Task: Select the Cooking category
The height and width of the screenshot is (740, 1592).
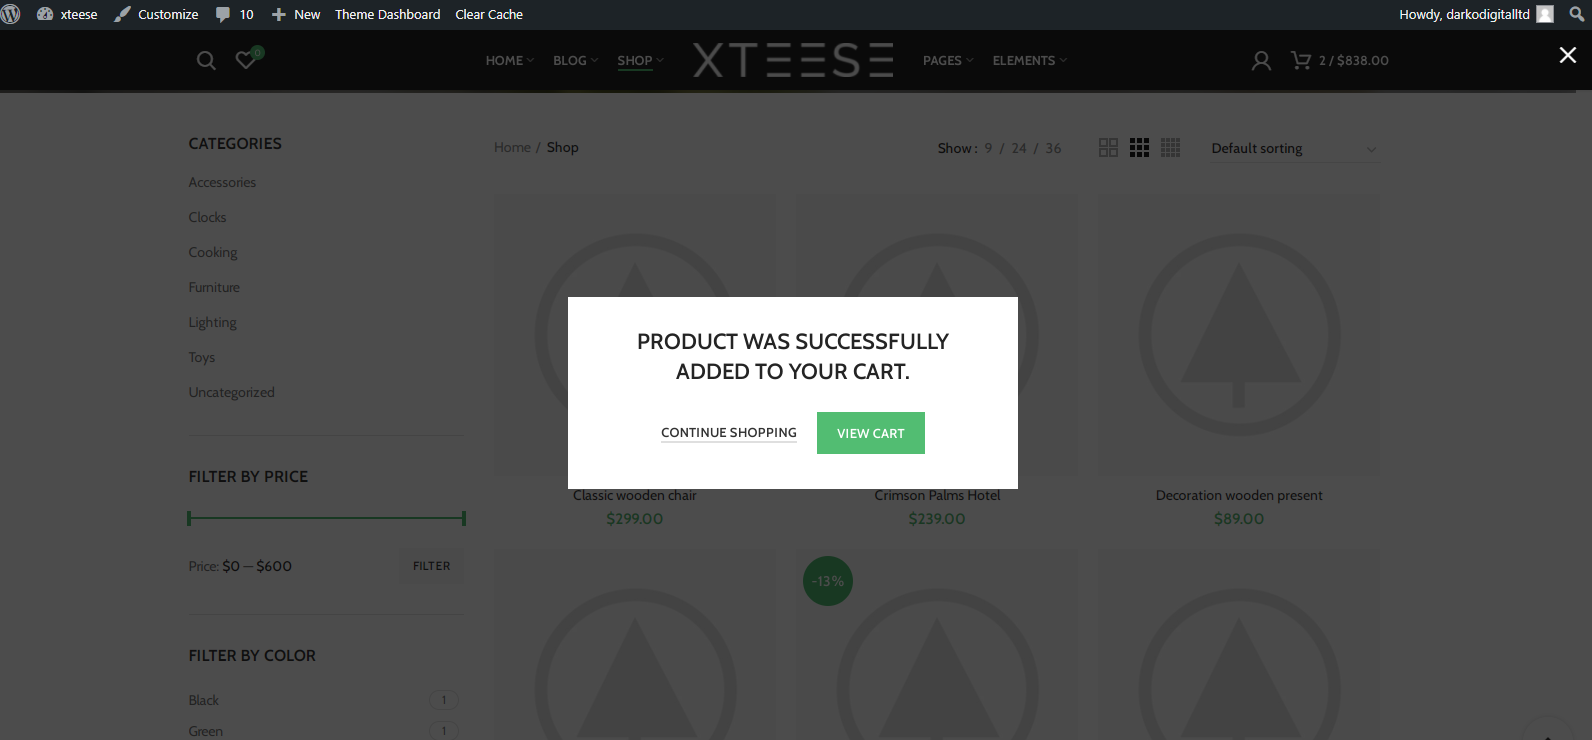Action: click(x=213, y=252)
